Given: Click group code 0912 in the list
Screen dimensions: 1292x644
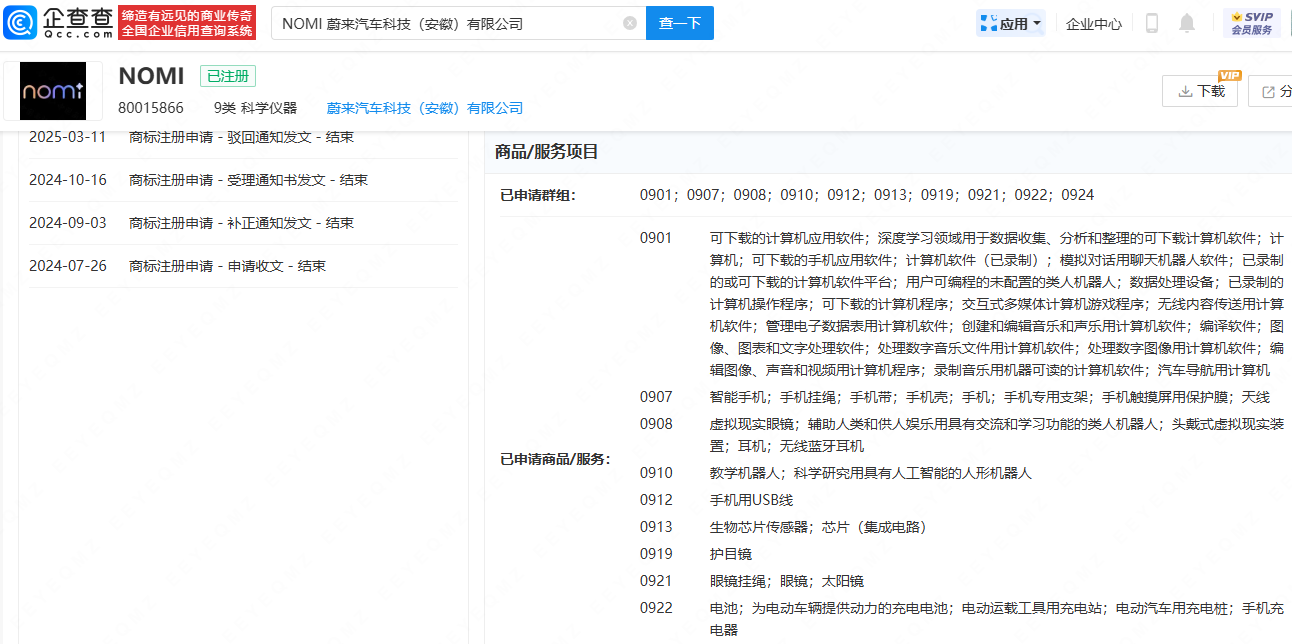Looking at the screenshot, I should (656, 500).
